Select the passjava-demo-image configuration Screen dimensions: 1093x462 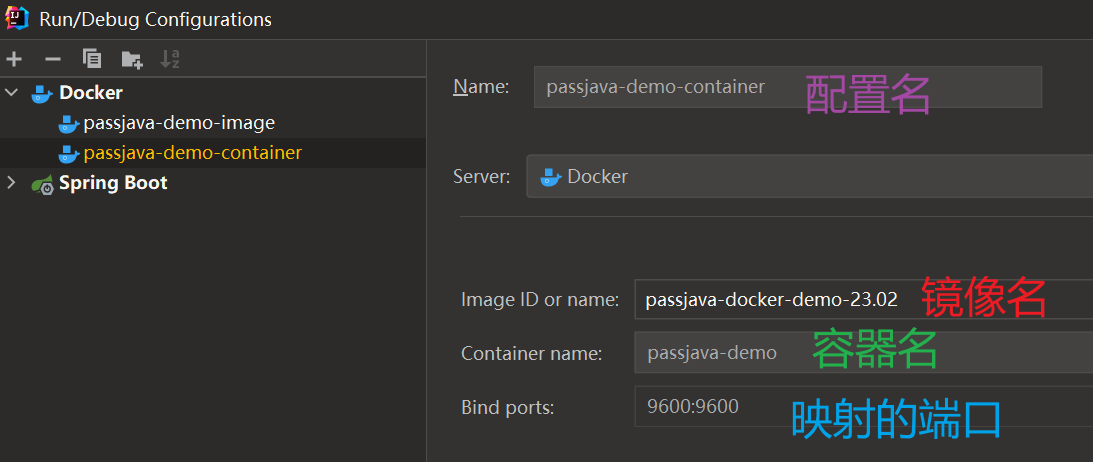[x=179, y=123]
